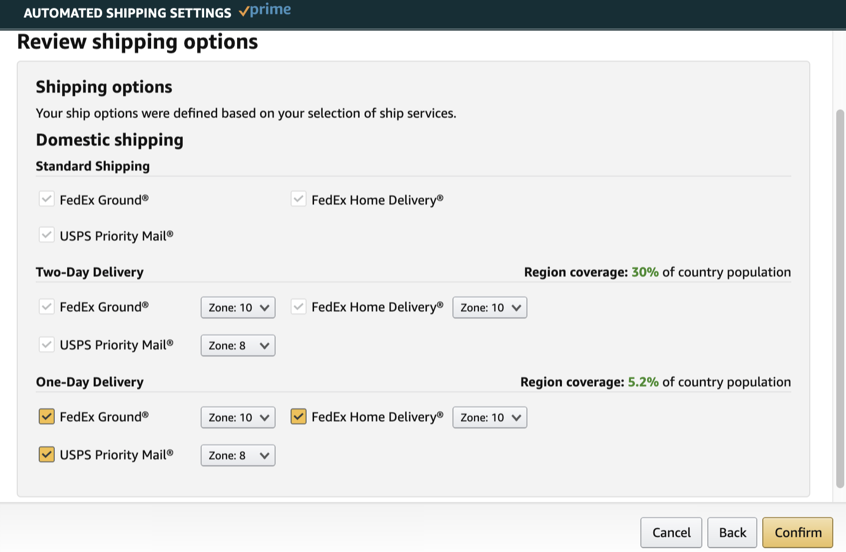Toggle Standard Shipping FedEx Ground checkbox
The width and height of the screenshot is (846, 552).
pos(47,199)
